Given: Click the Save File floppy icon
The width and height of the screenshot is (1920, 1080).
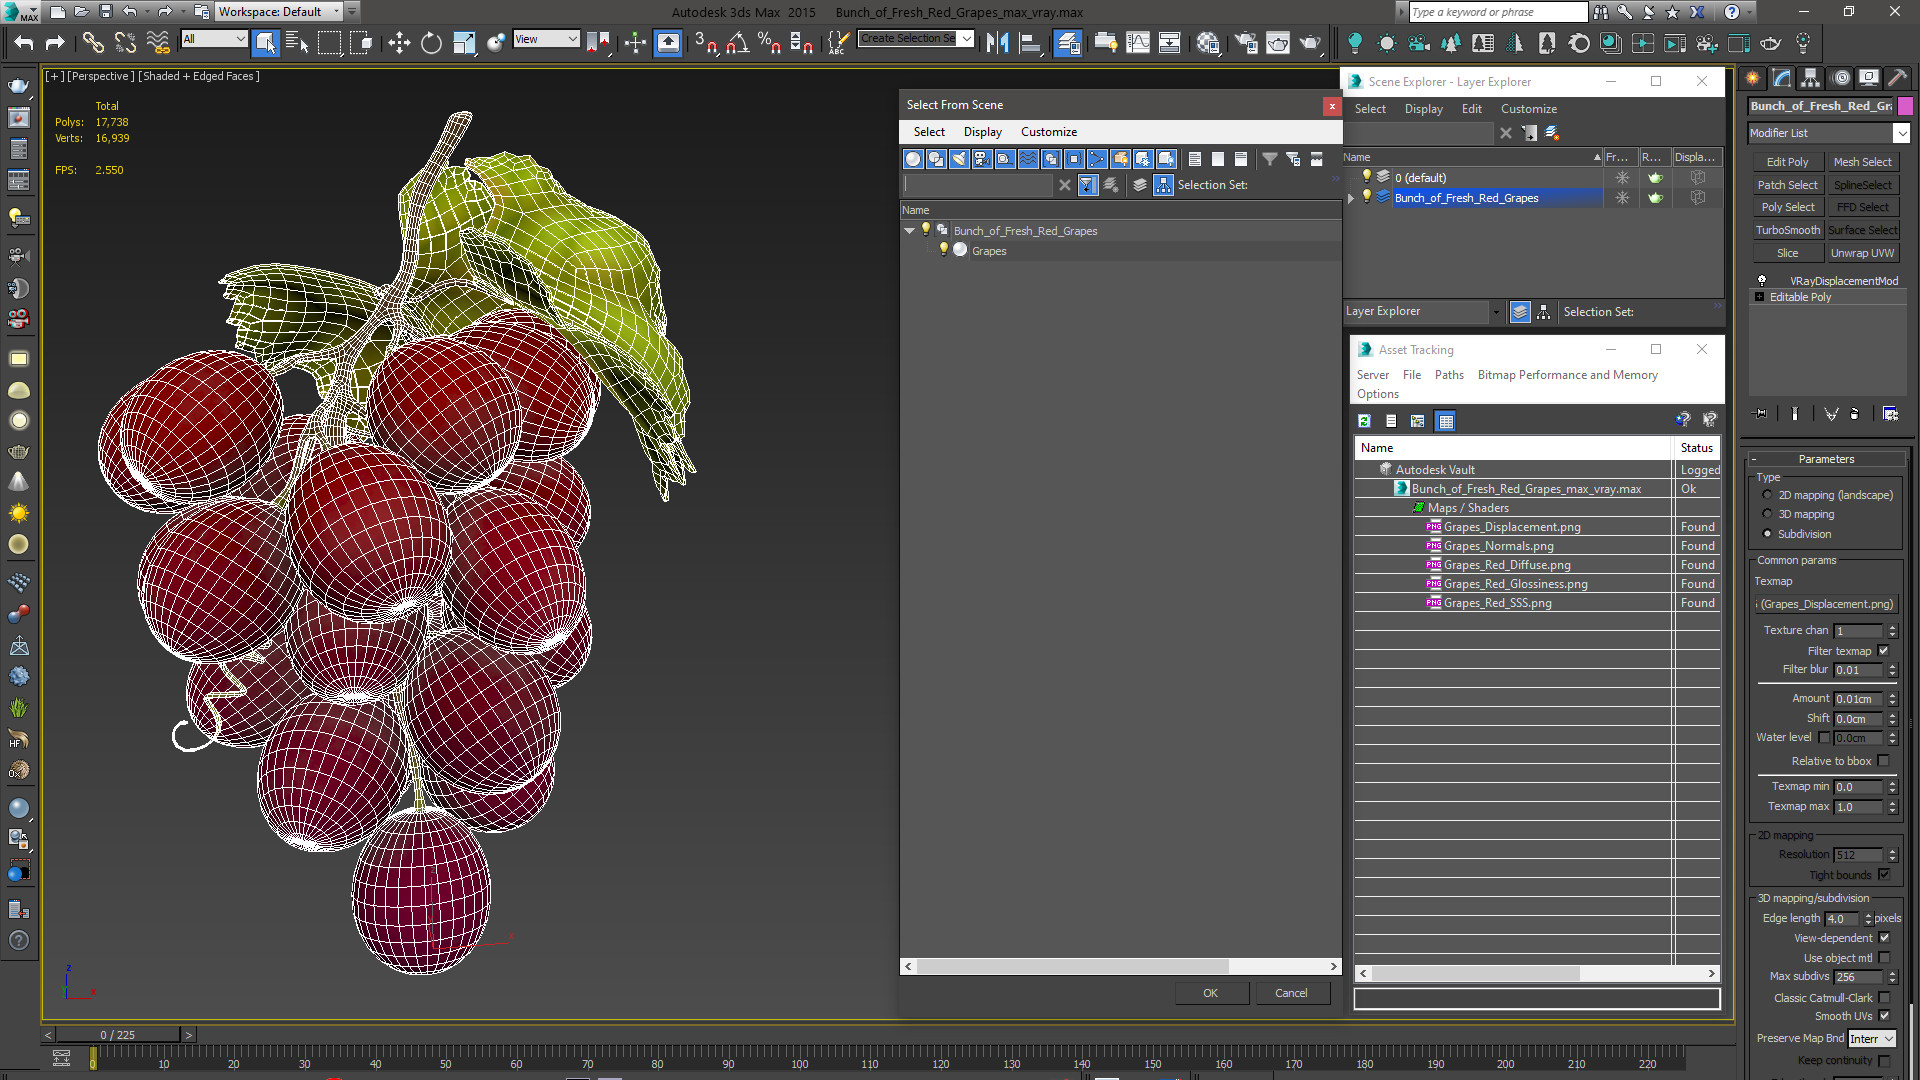Looking at the screenshot, I should click(105, 12).
